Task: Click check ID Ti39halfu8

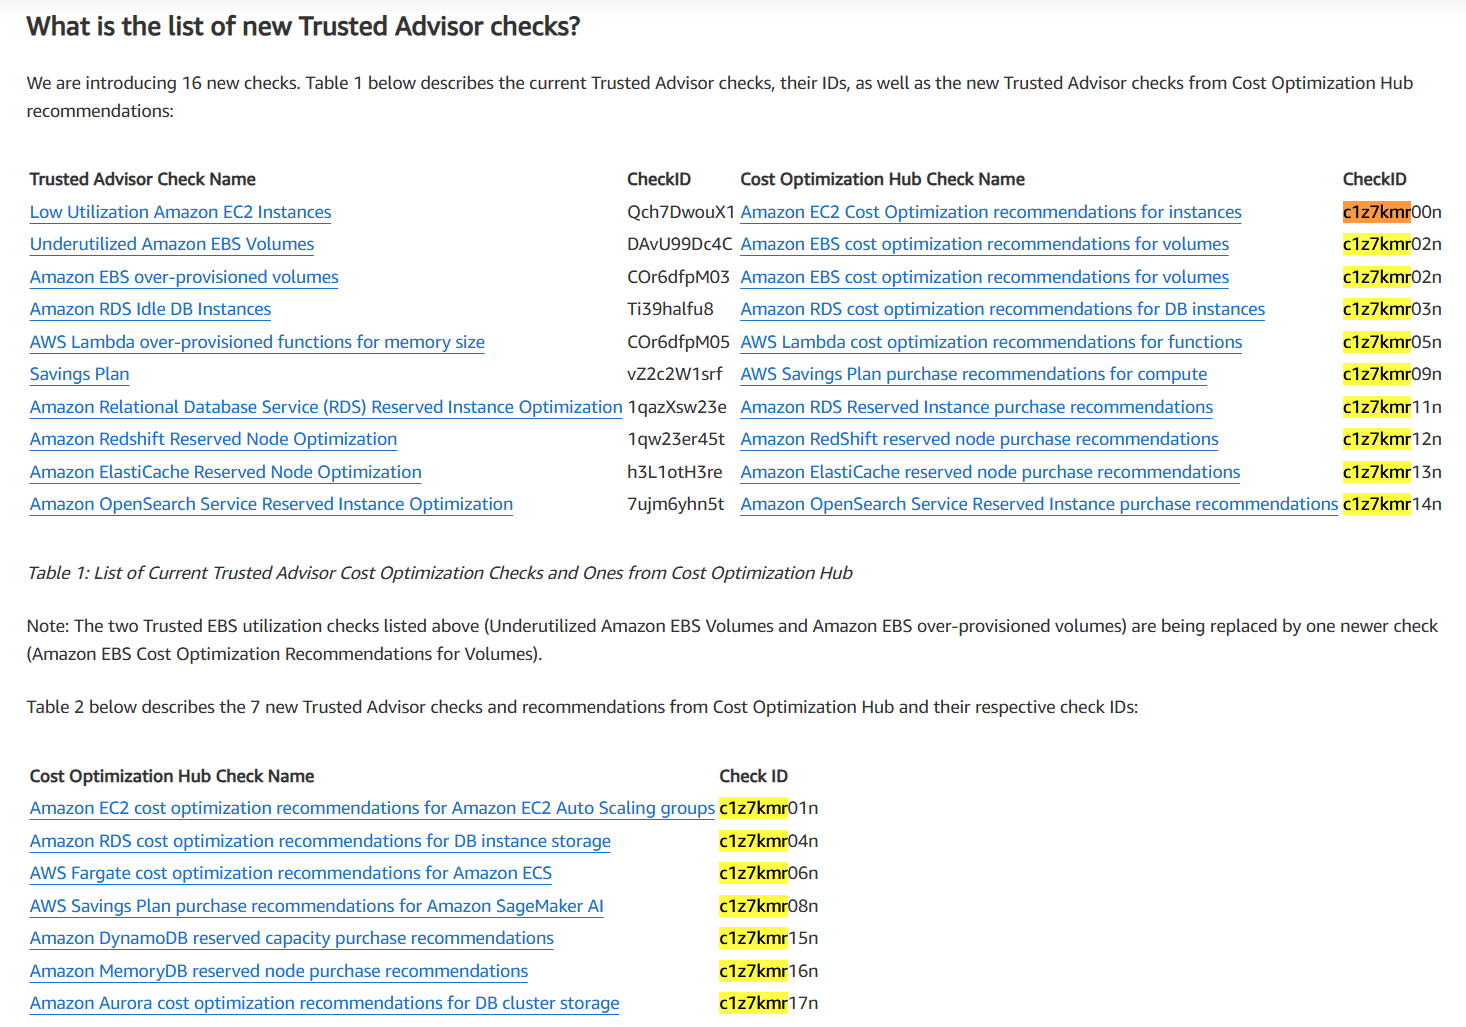Action: pyautogui.click(x=670, y=309)
